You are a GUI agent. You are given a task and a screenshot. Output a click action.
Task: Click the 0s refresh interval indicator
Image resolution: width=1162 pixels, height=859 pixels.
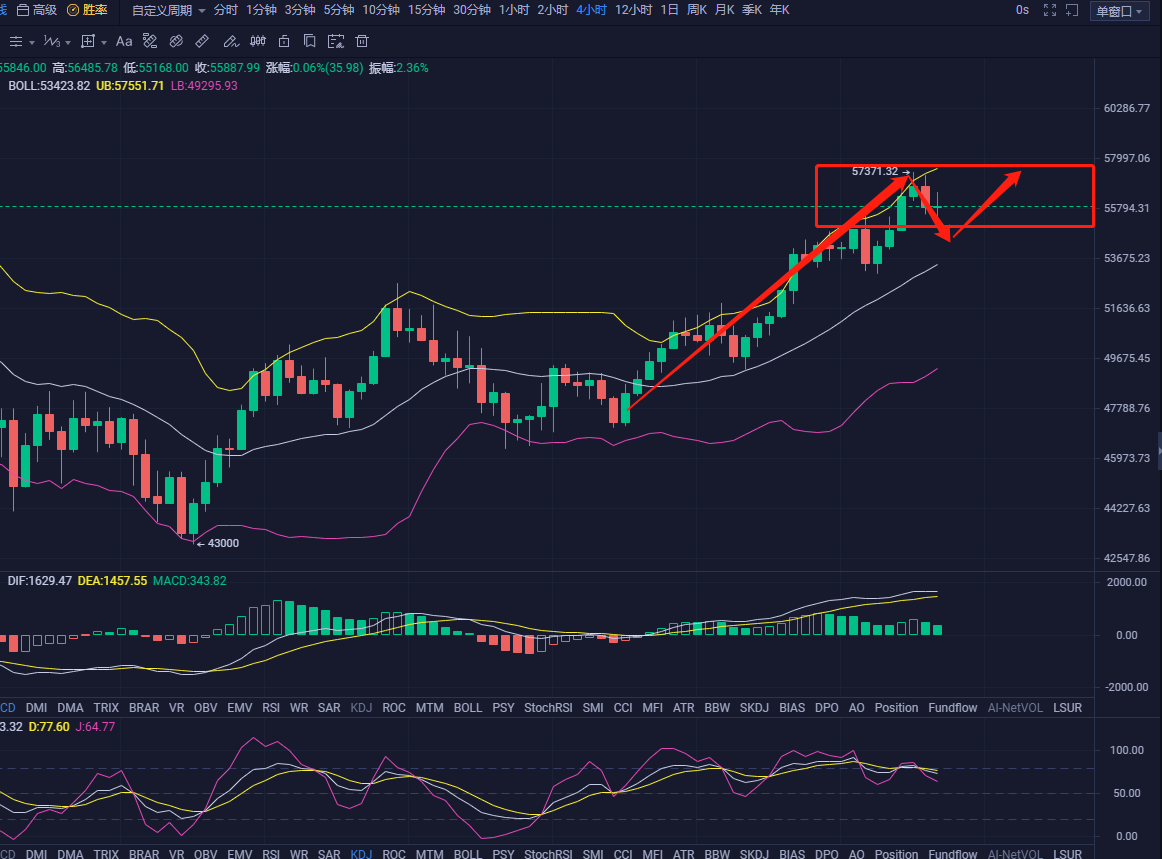point(1023,10)
